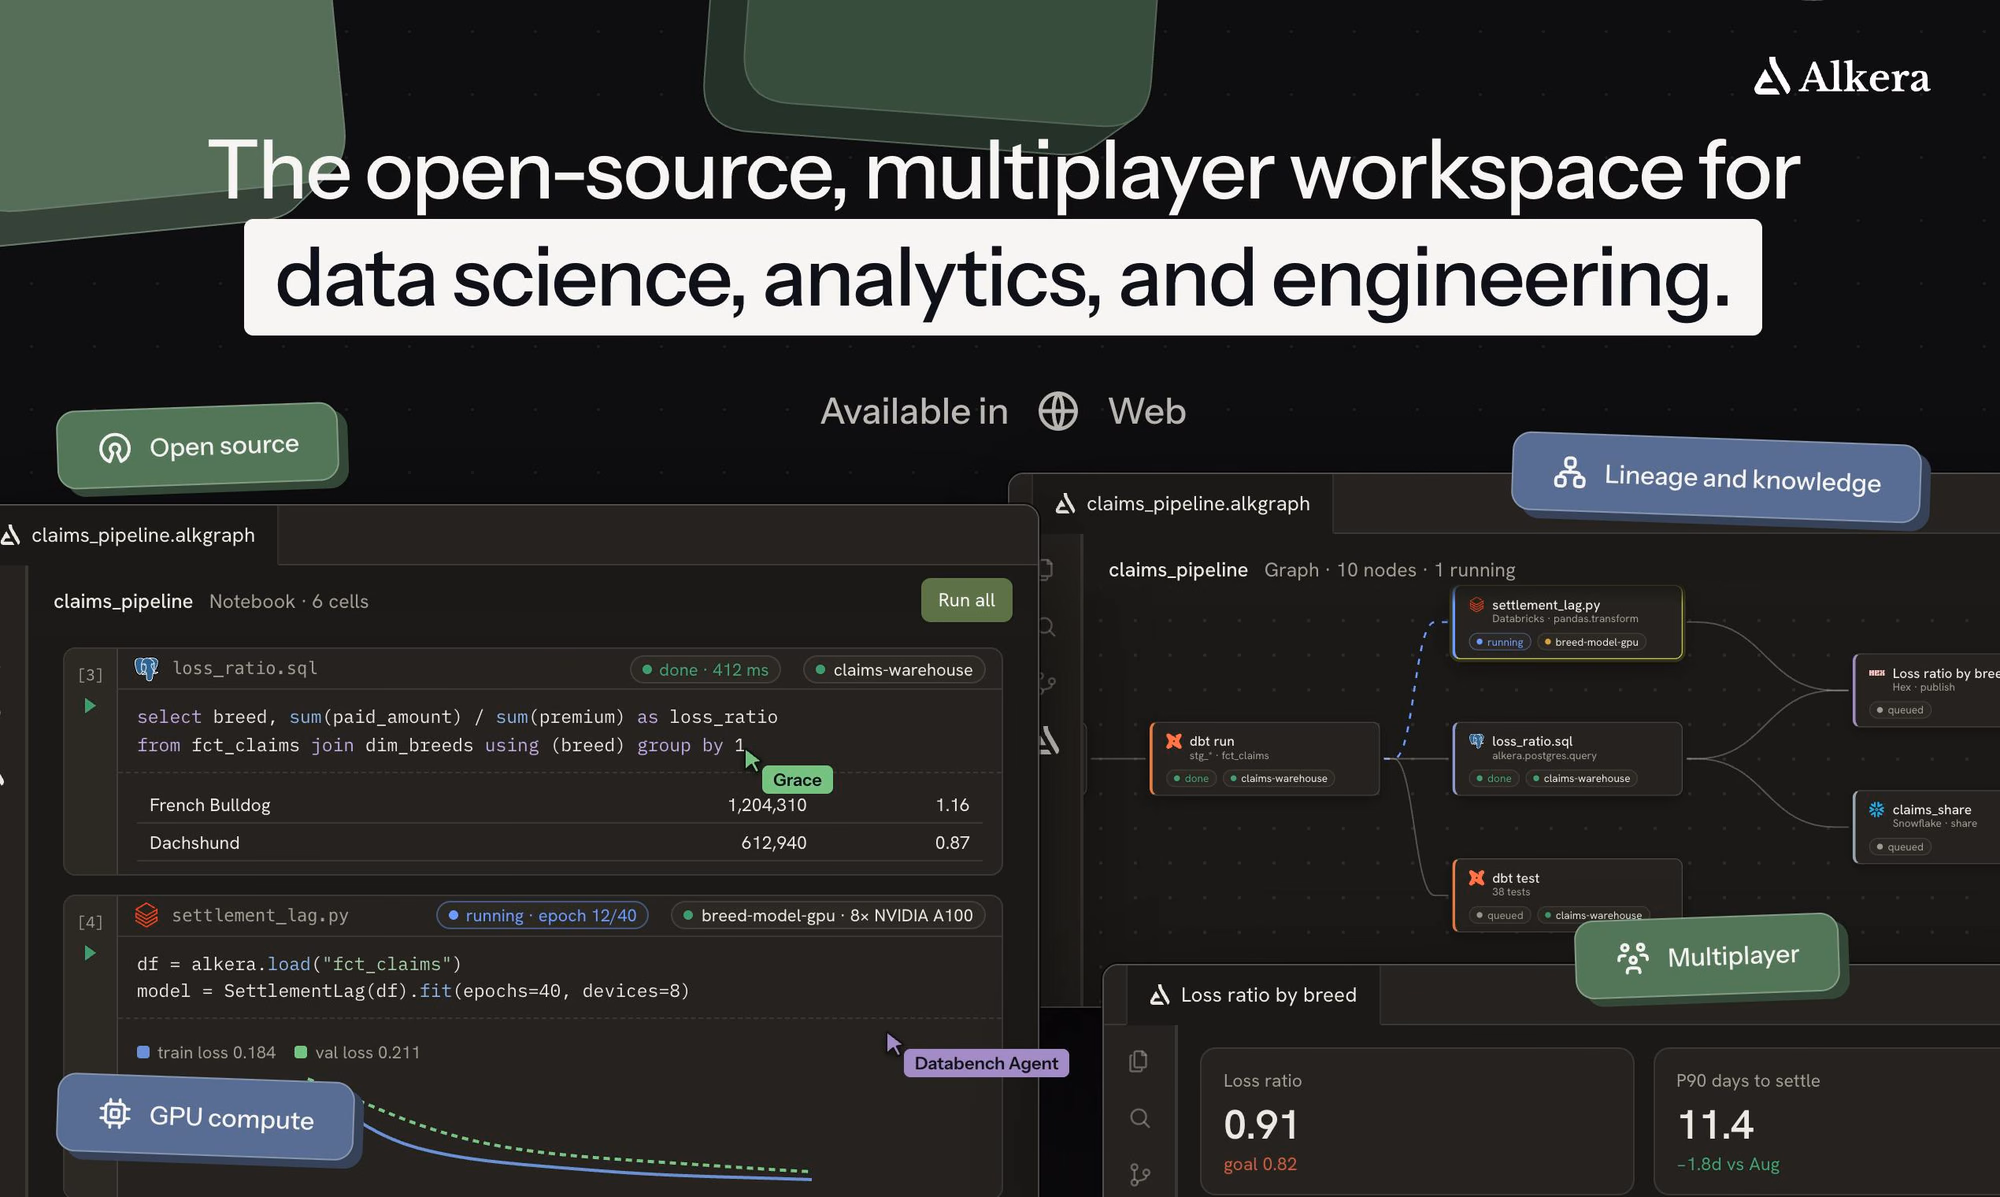Run cell 4 with its play arrow

[x=90, y=953]
